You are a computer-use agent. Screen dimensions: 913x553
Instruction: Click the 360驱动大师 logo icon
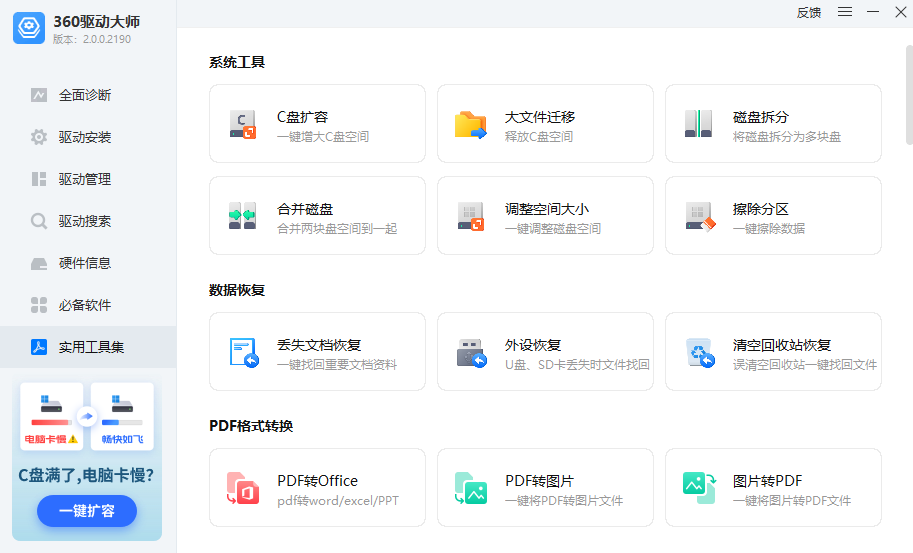coord(29,28)
